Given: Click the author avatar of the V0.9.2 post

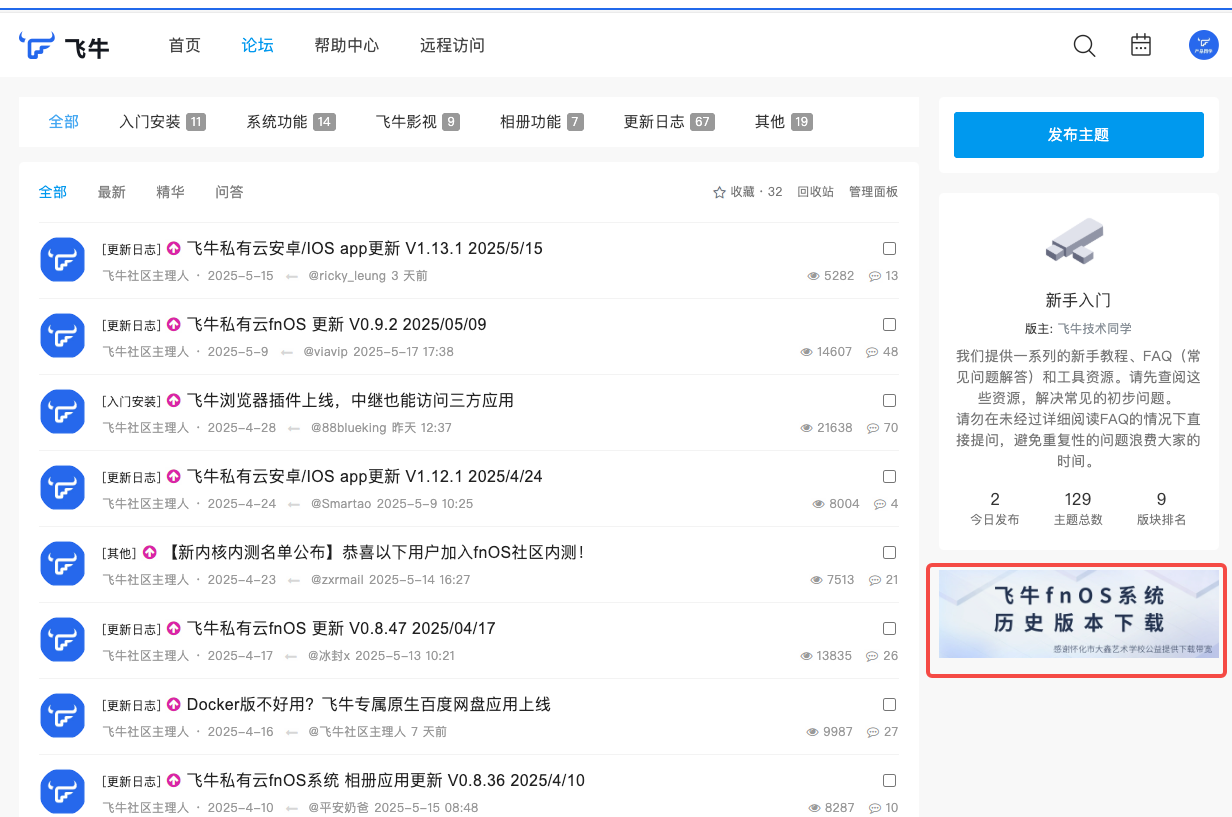Looking at the screenshot, I should (62, 336).
